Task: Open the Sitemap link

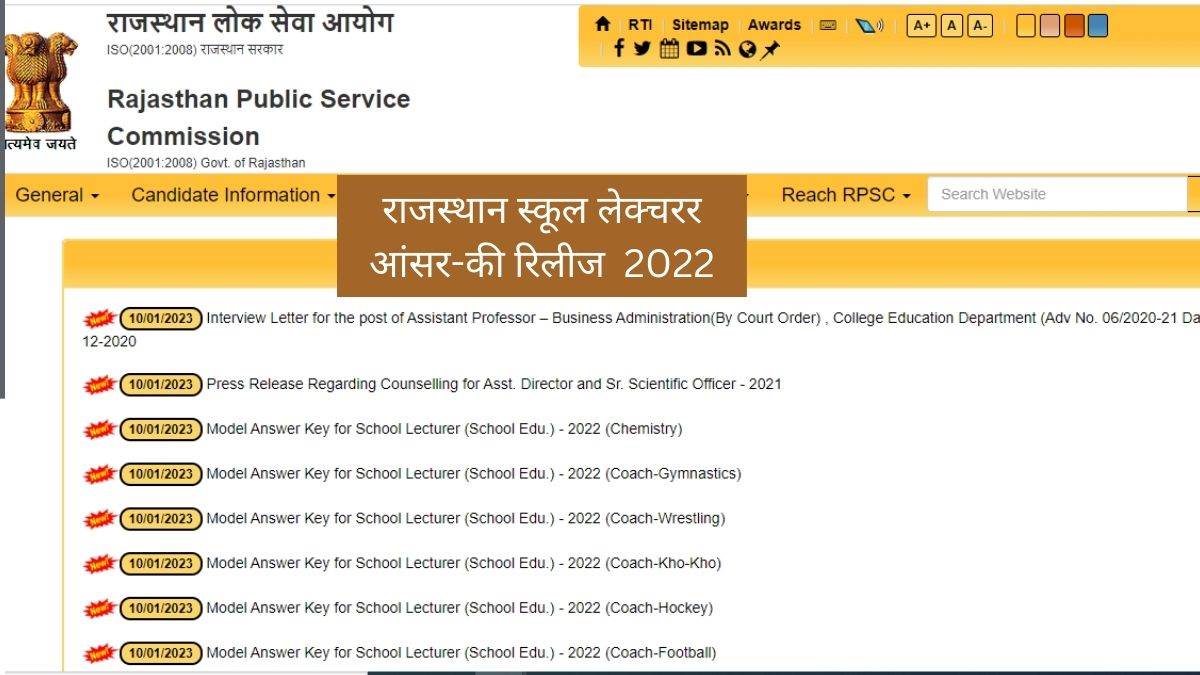Action: pyautogui.click(x=700, y=25)
